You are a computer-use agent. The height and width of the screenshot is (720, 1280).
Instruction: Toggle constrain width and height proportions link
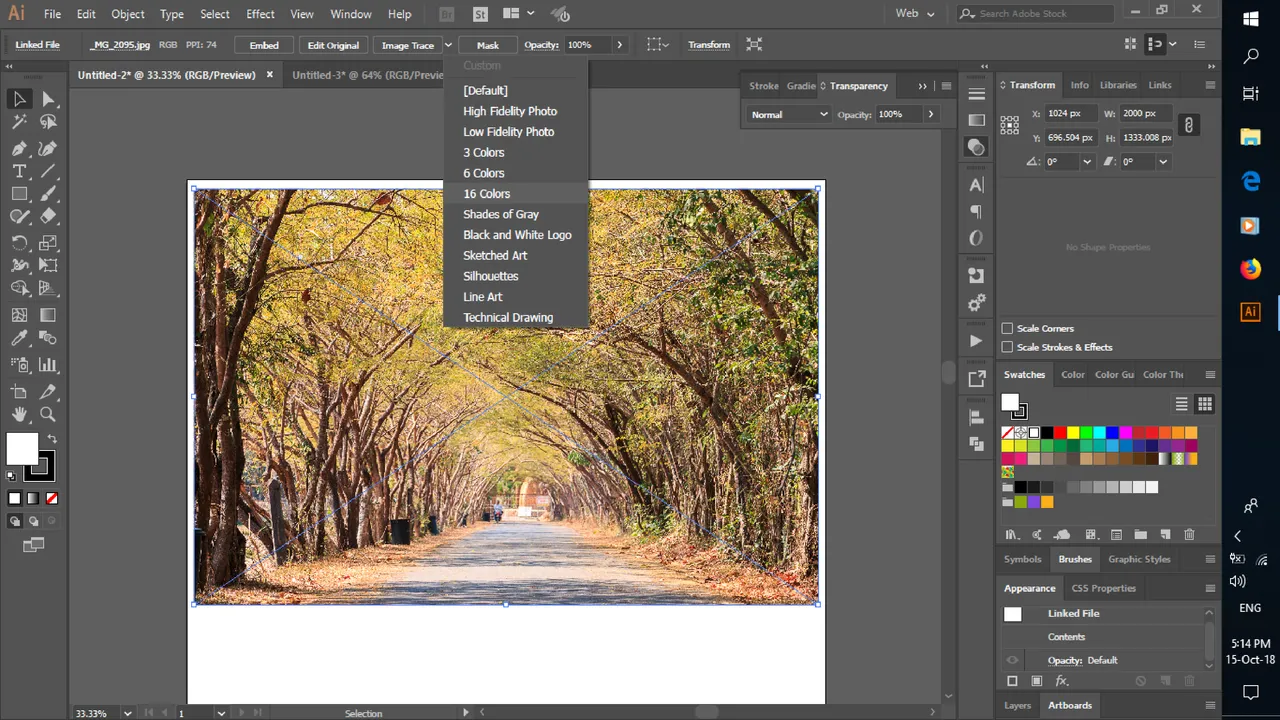pos(1188,125)
